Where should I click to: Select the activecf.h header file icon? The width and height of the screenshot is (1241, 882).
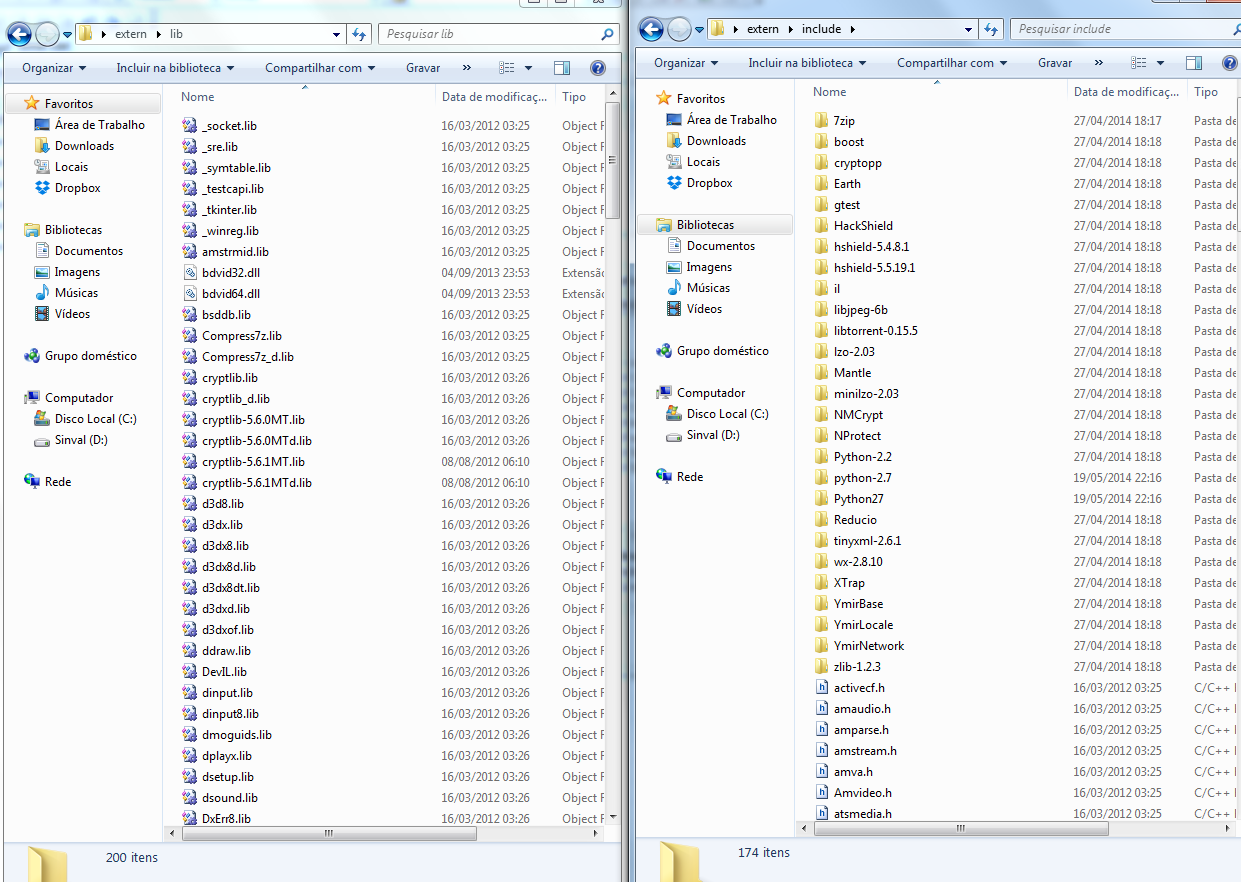click(822, 688)
